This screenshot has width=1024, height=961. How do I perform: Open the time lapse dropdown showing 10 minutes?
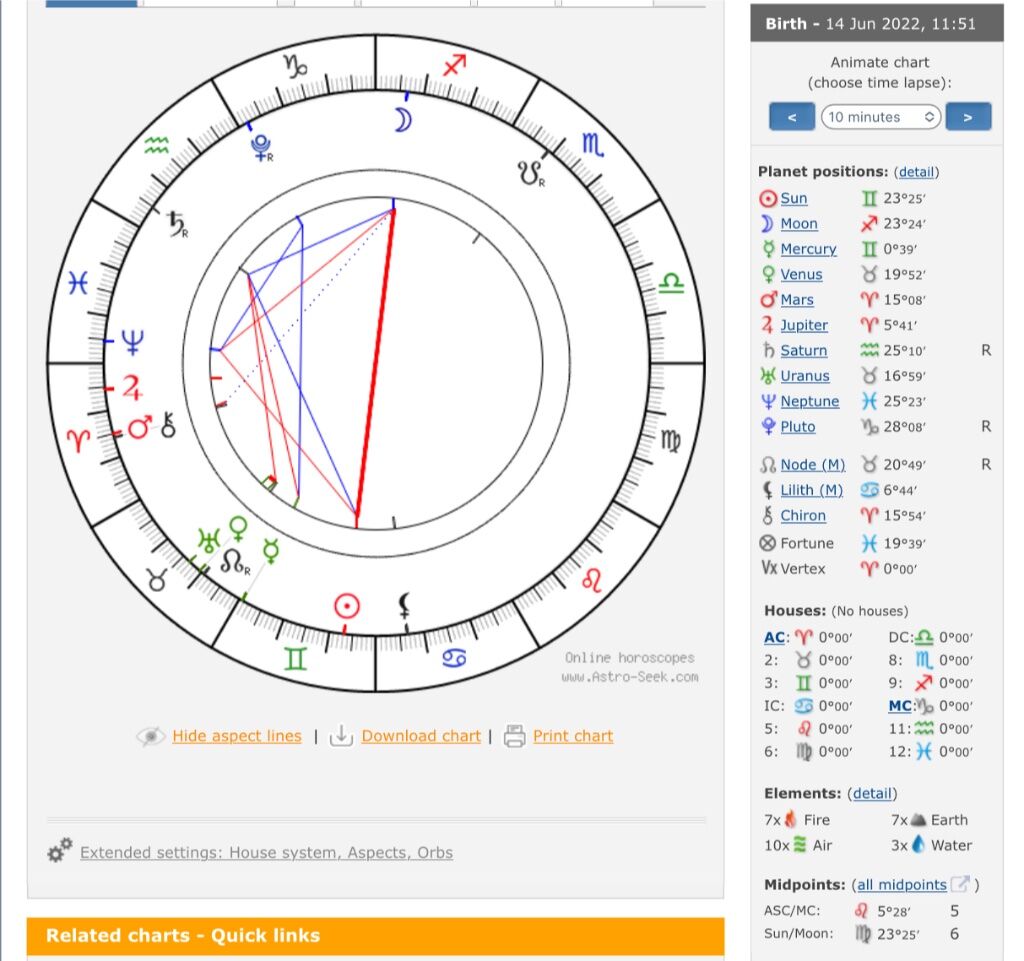pyautogui.click(x=880, y=117)
